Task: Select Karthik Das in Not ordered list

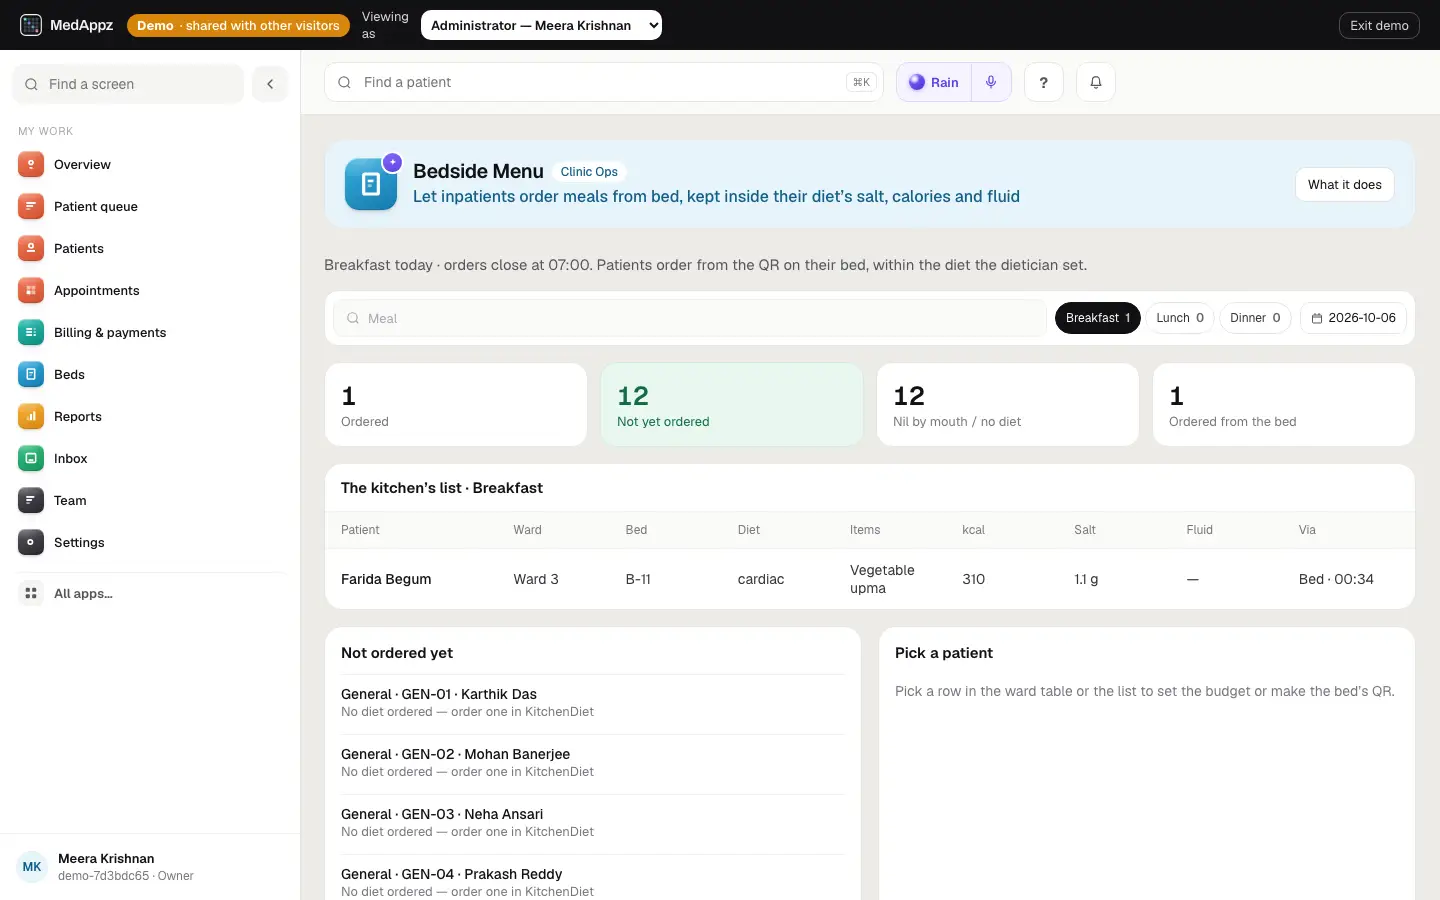Action: (593, 703)
